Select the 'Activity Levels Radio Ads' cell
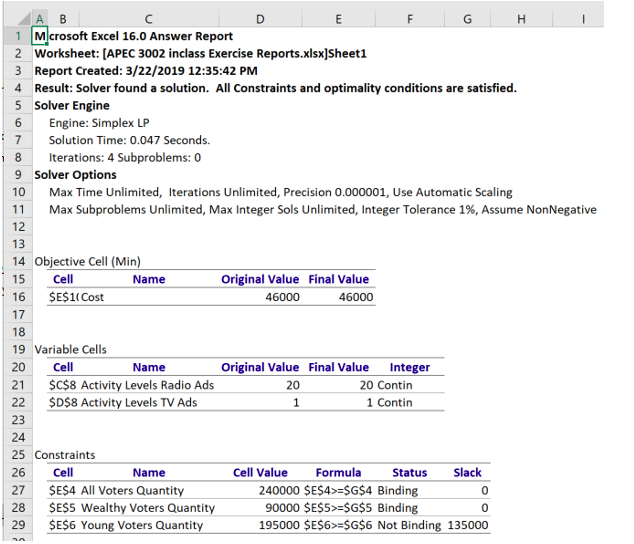The height and width of the screenshot is (544, 634). click(x=147, y=385)
